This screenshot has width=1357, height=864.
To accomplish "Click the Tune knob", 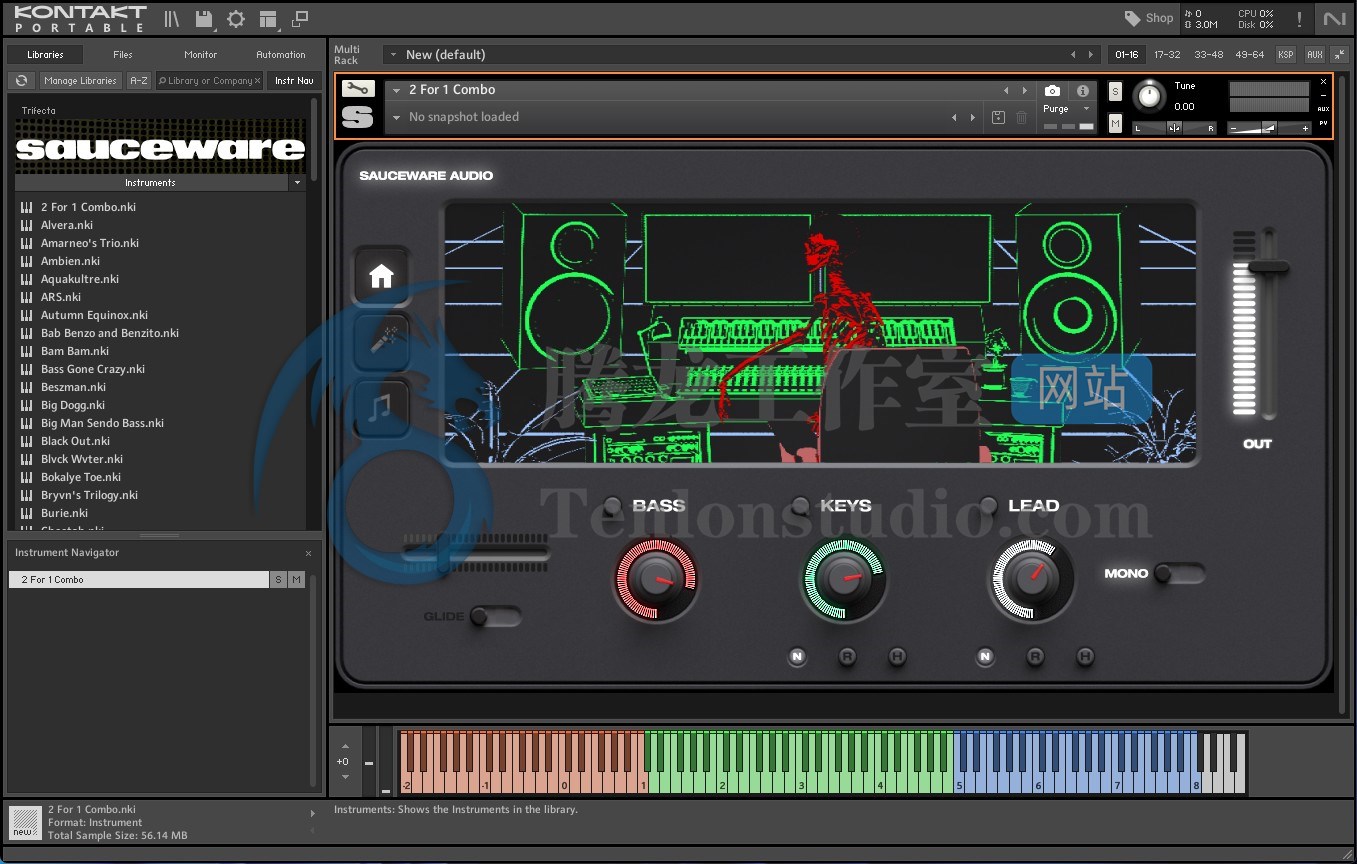I will 1150,97.
